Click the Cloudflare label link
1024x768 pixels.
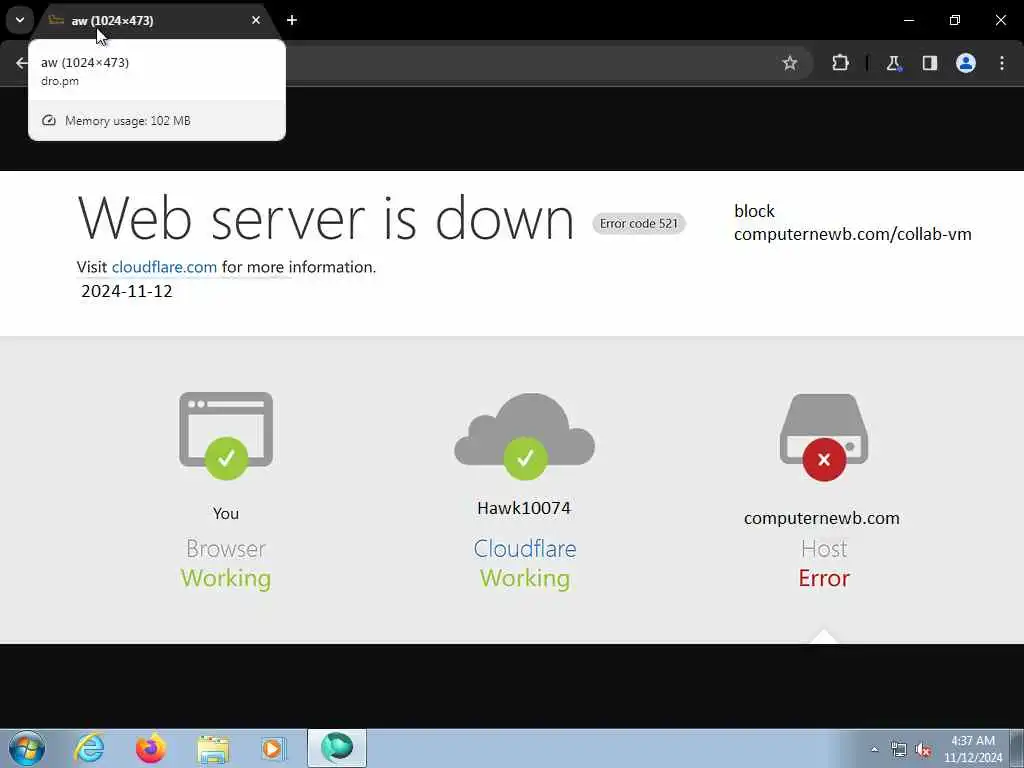click(525, 549)
